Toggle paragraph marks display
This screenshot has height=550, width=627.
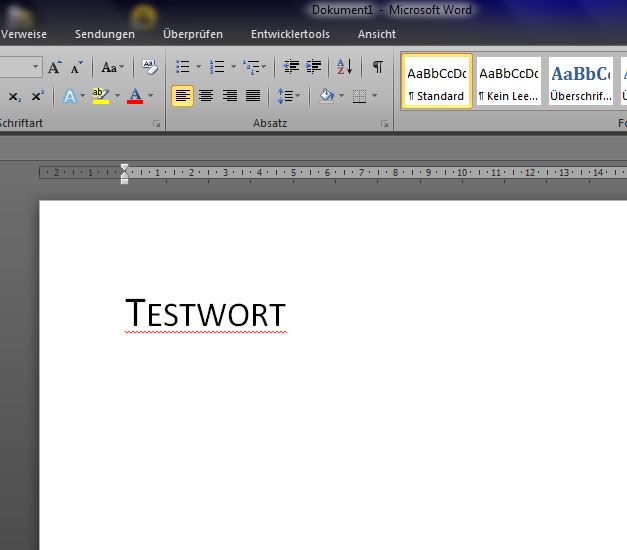tap(377, 67)
